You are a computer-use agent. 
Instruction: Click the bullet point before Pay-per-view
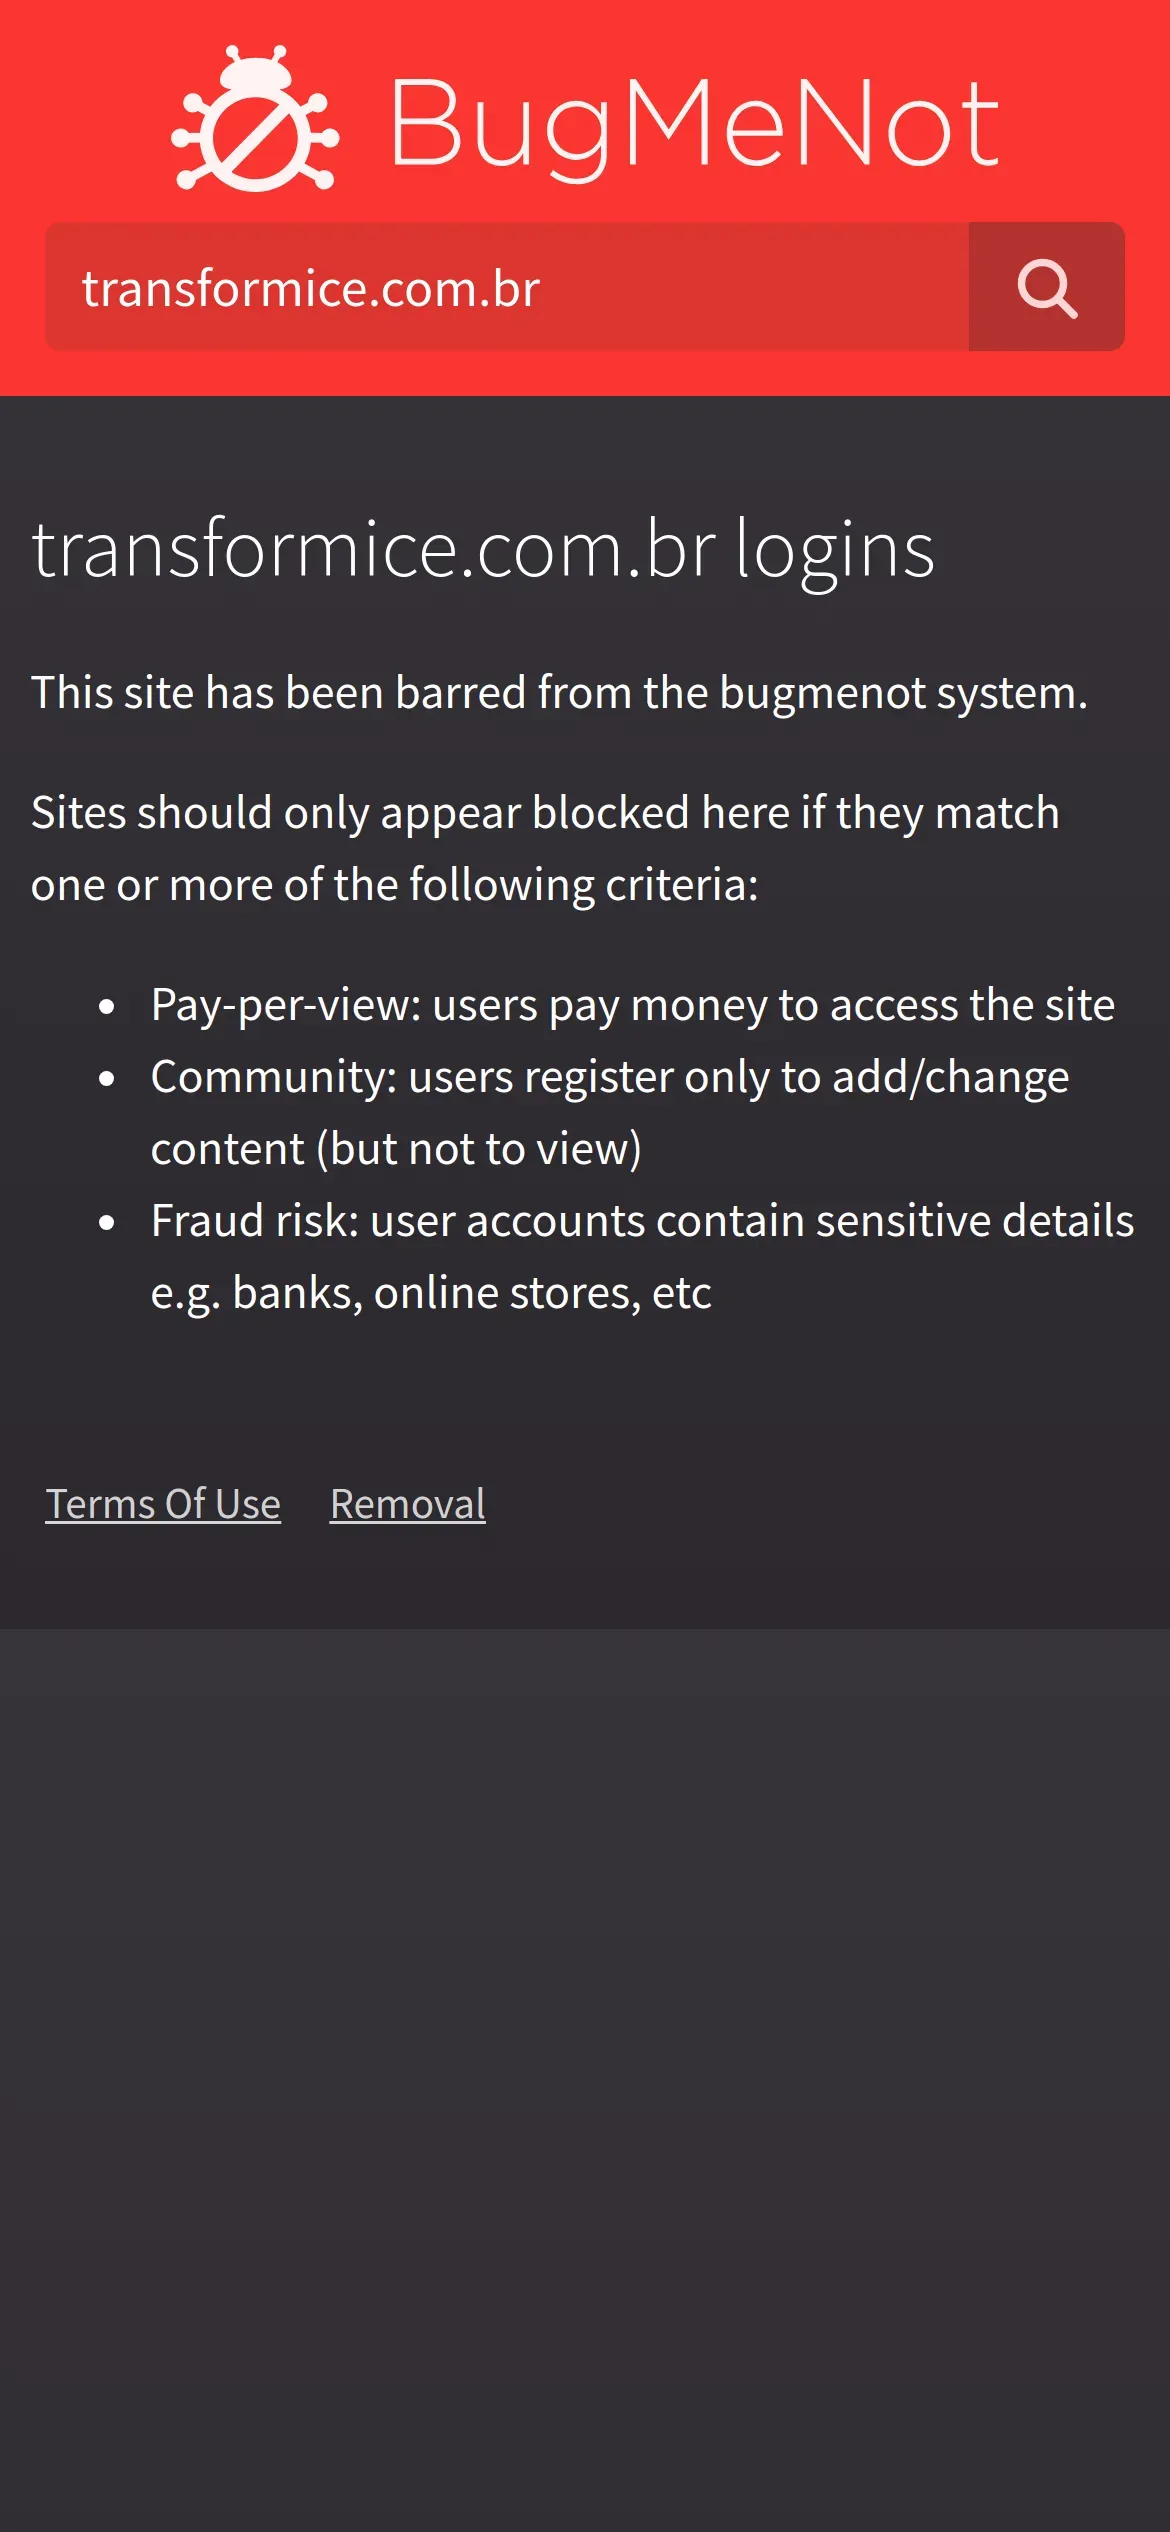(107, 1007)
